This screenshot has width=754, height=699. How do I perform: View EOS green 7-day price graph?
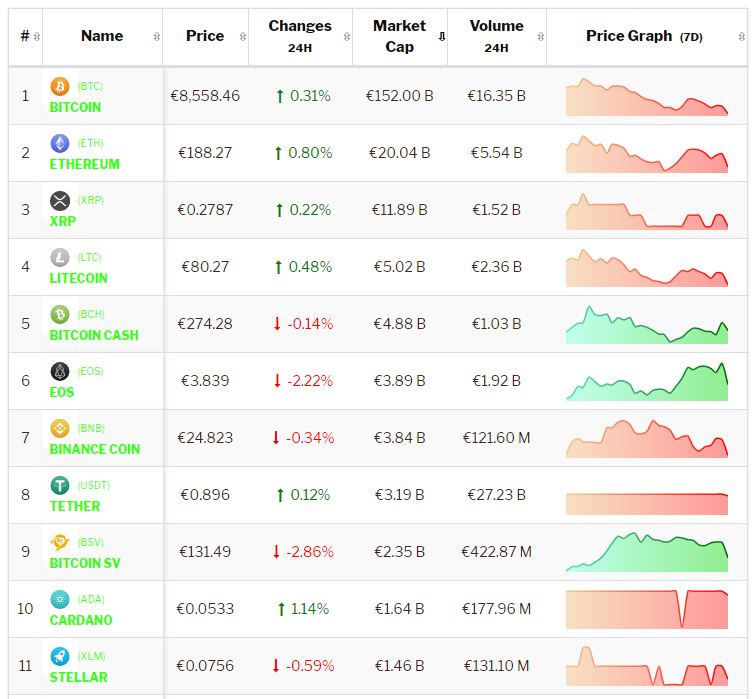coord(646,382)
